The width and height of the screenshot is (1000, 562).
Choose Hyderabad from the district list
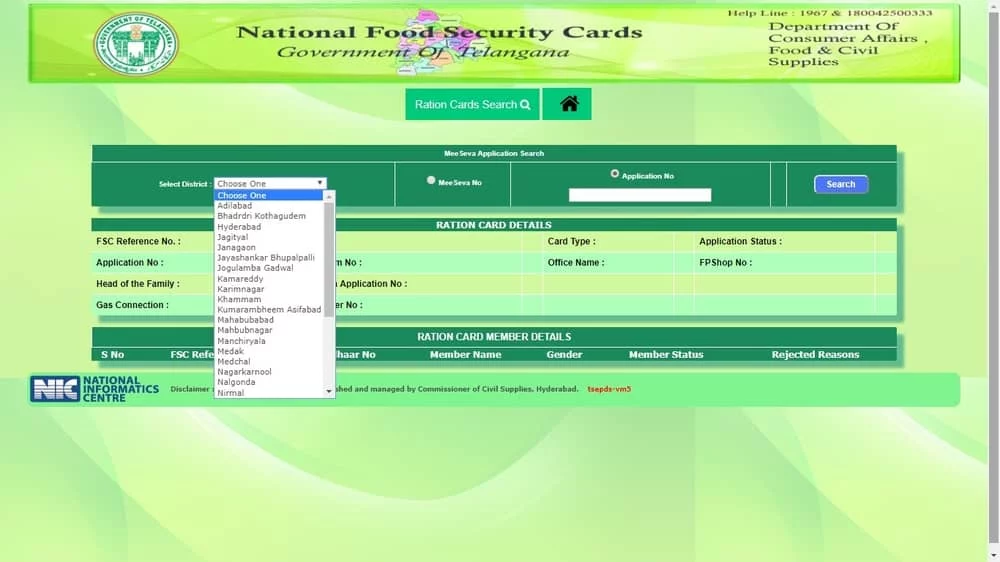tap(239, 226)
